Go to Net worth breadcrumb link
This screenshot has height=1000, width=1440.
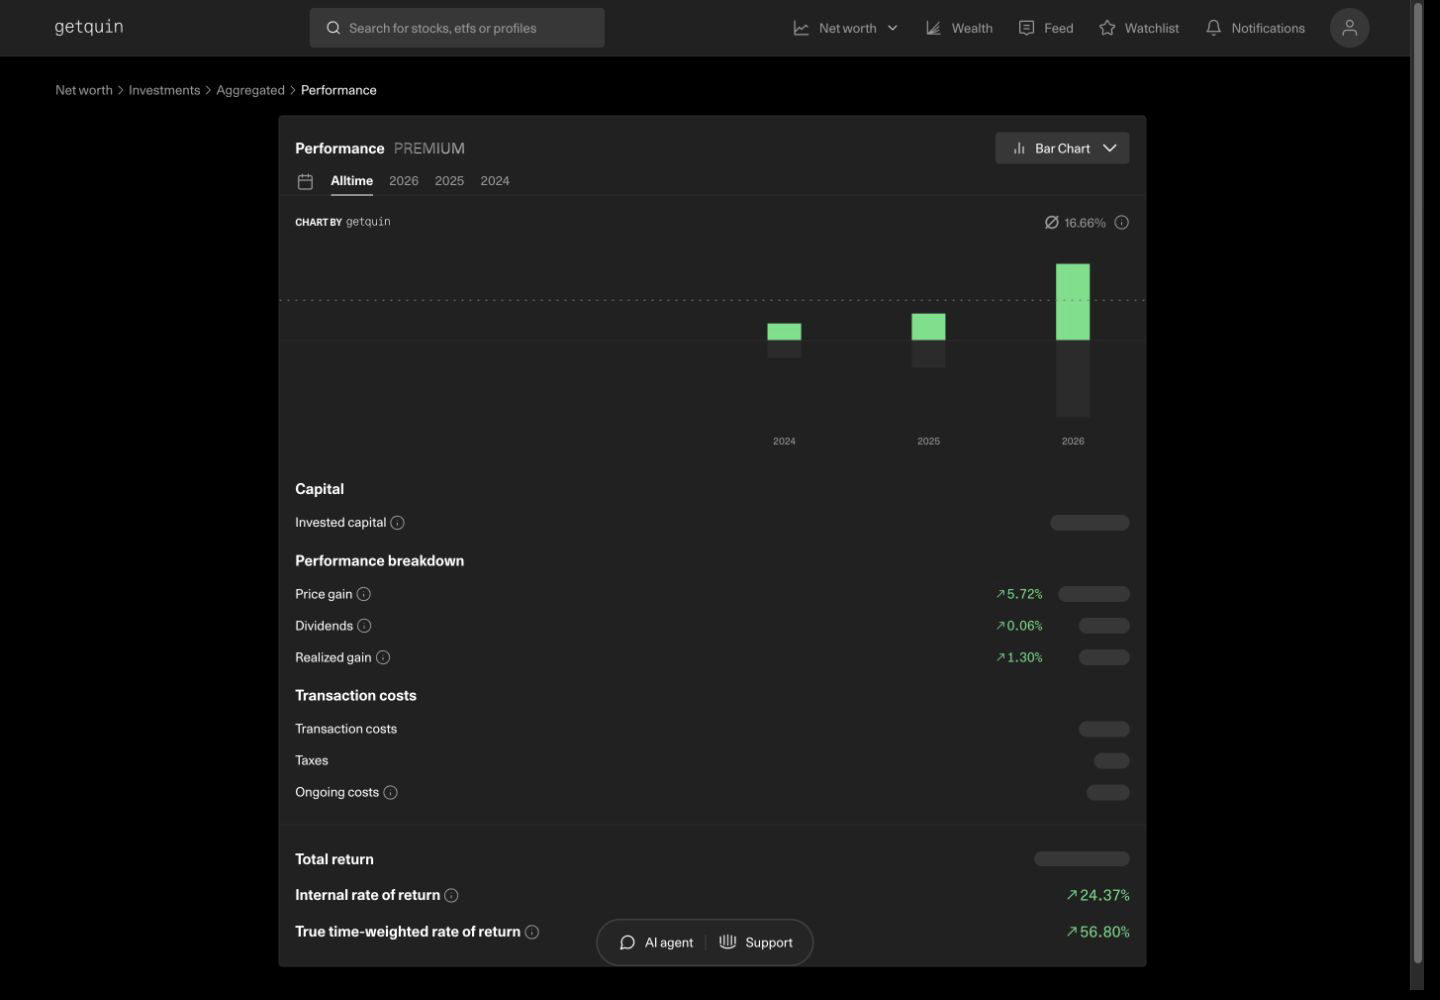click(x=84, y=90)
